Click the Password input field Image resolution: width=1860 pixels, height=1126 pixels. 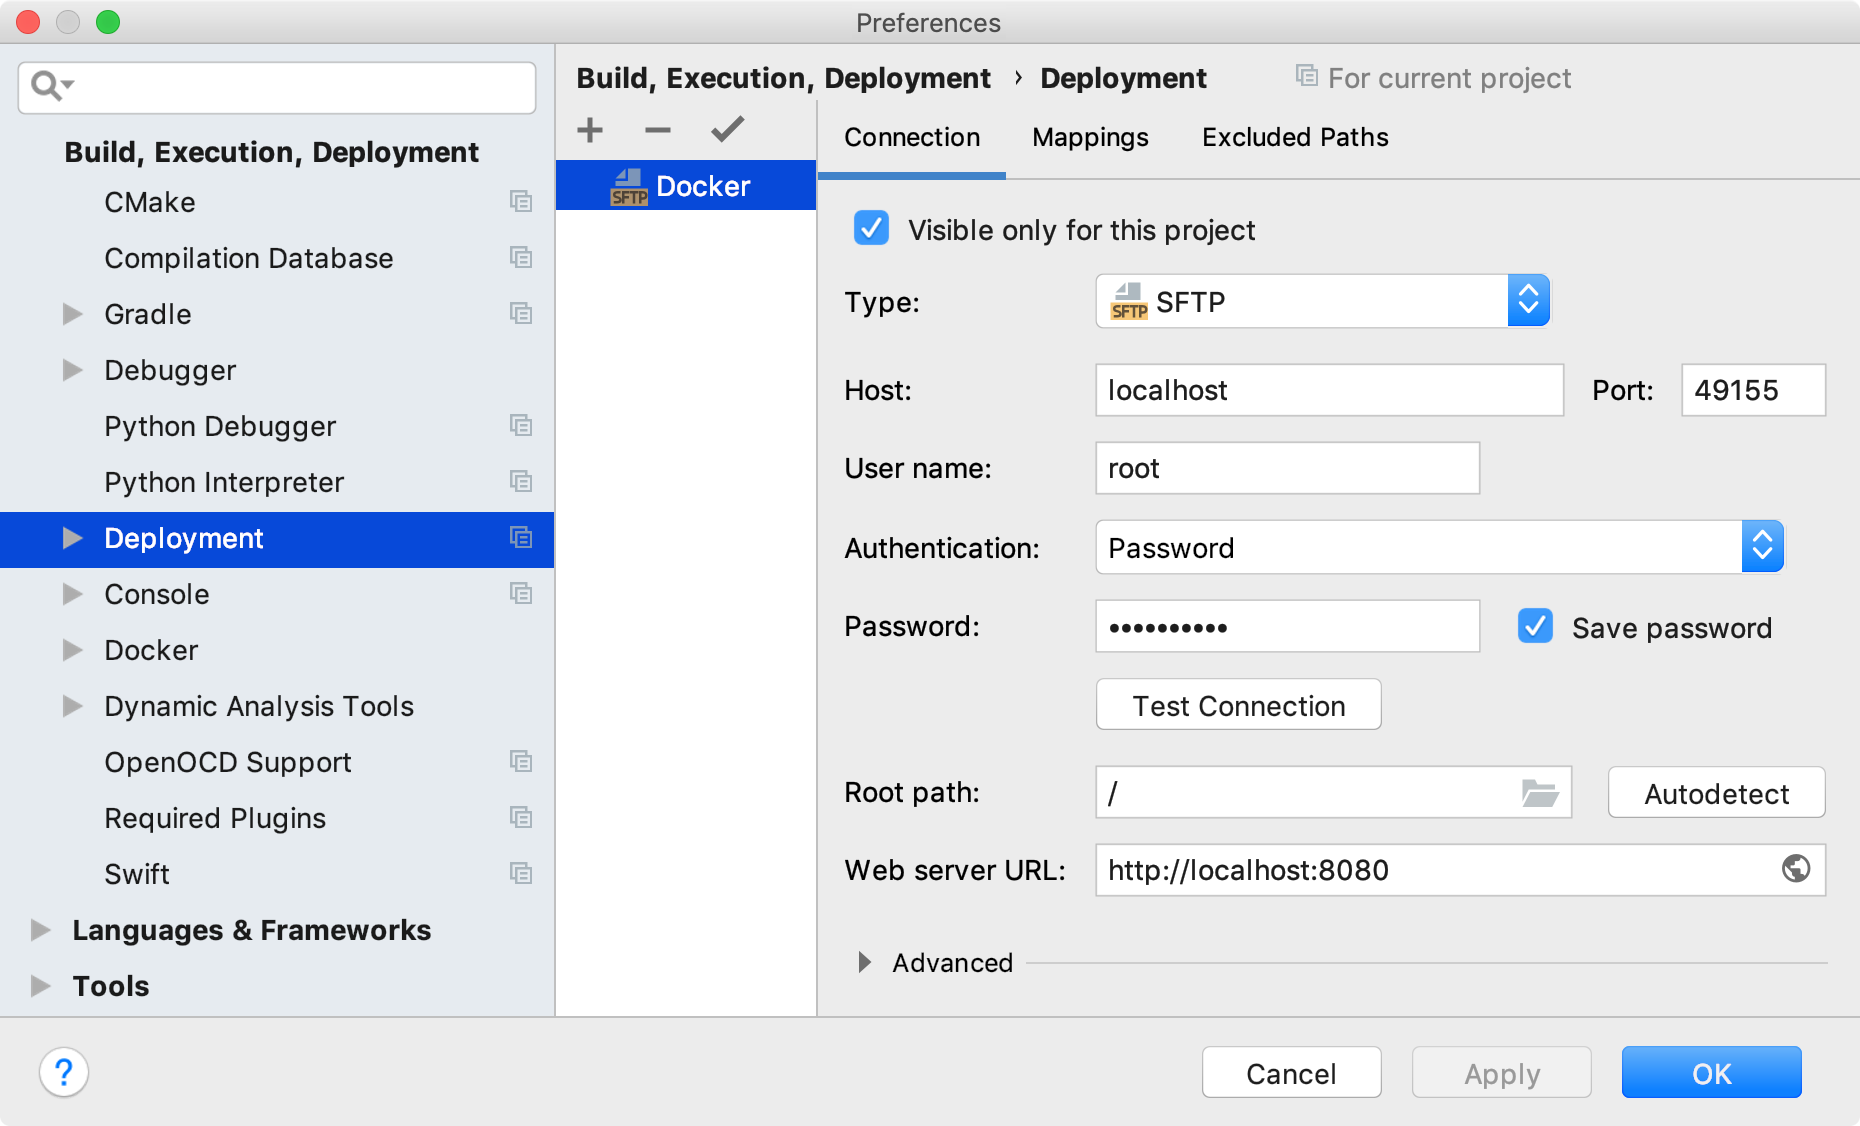[1287, 626]
